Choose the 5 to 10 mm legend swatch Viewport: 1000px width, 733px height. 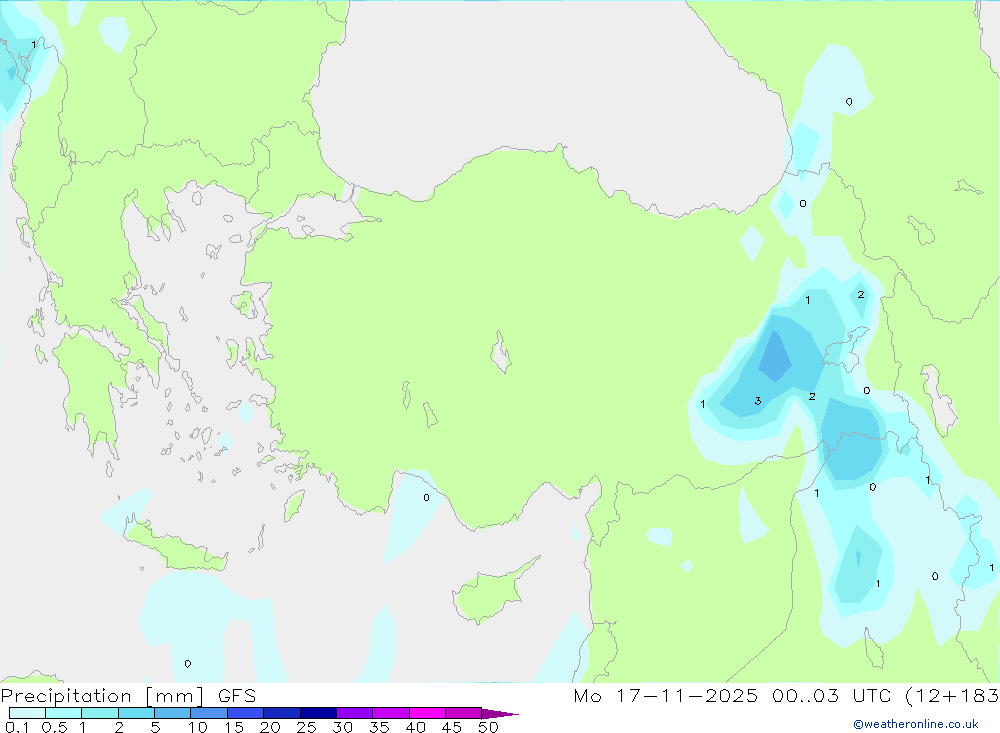pos(173,713)
